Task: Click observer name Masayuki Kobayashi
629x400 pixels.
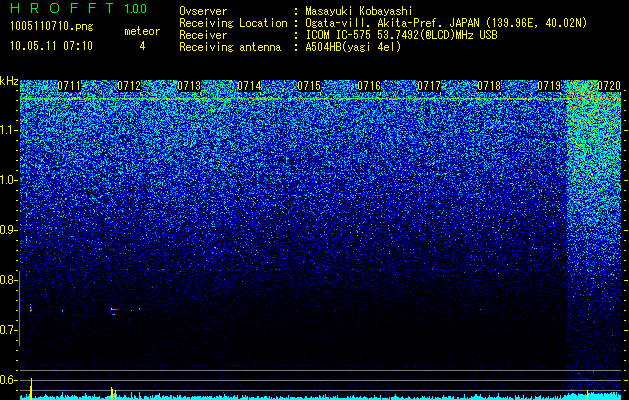Action: point(359,11)
